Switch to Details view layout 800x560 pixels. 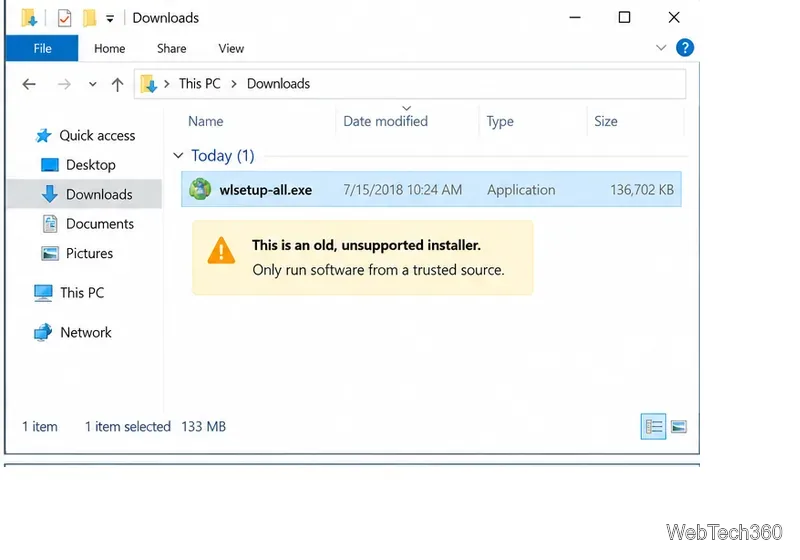[653, 426]
